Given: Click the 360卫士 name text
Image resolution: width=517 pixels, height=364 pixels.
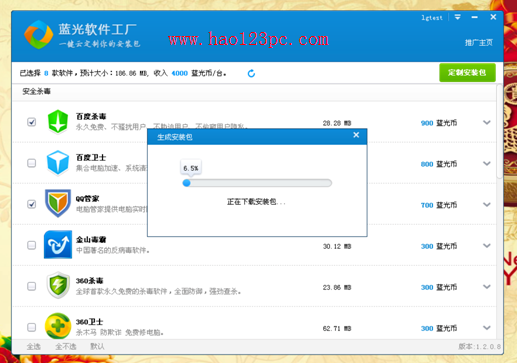Looking at the screenshot, I should 89,322.
